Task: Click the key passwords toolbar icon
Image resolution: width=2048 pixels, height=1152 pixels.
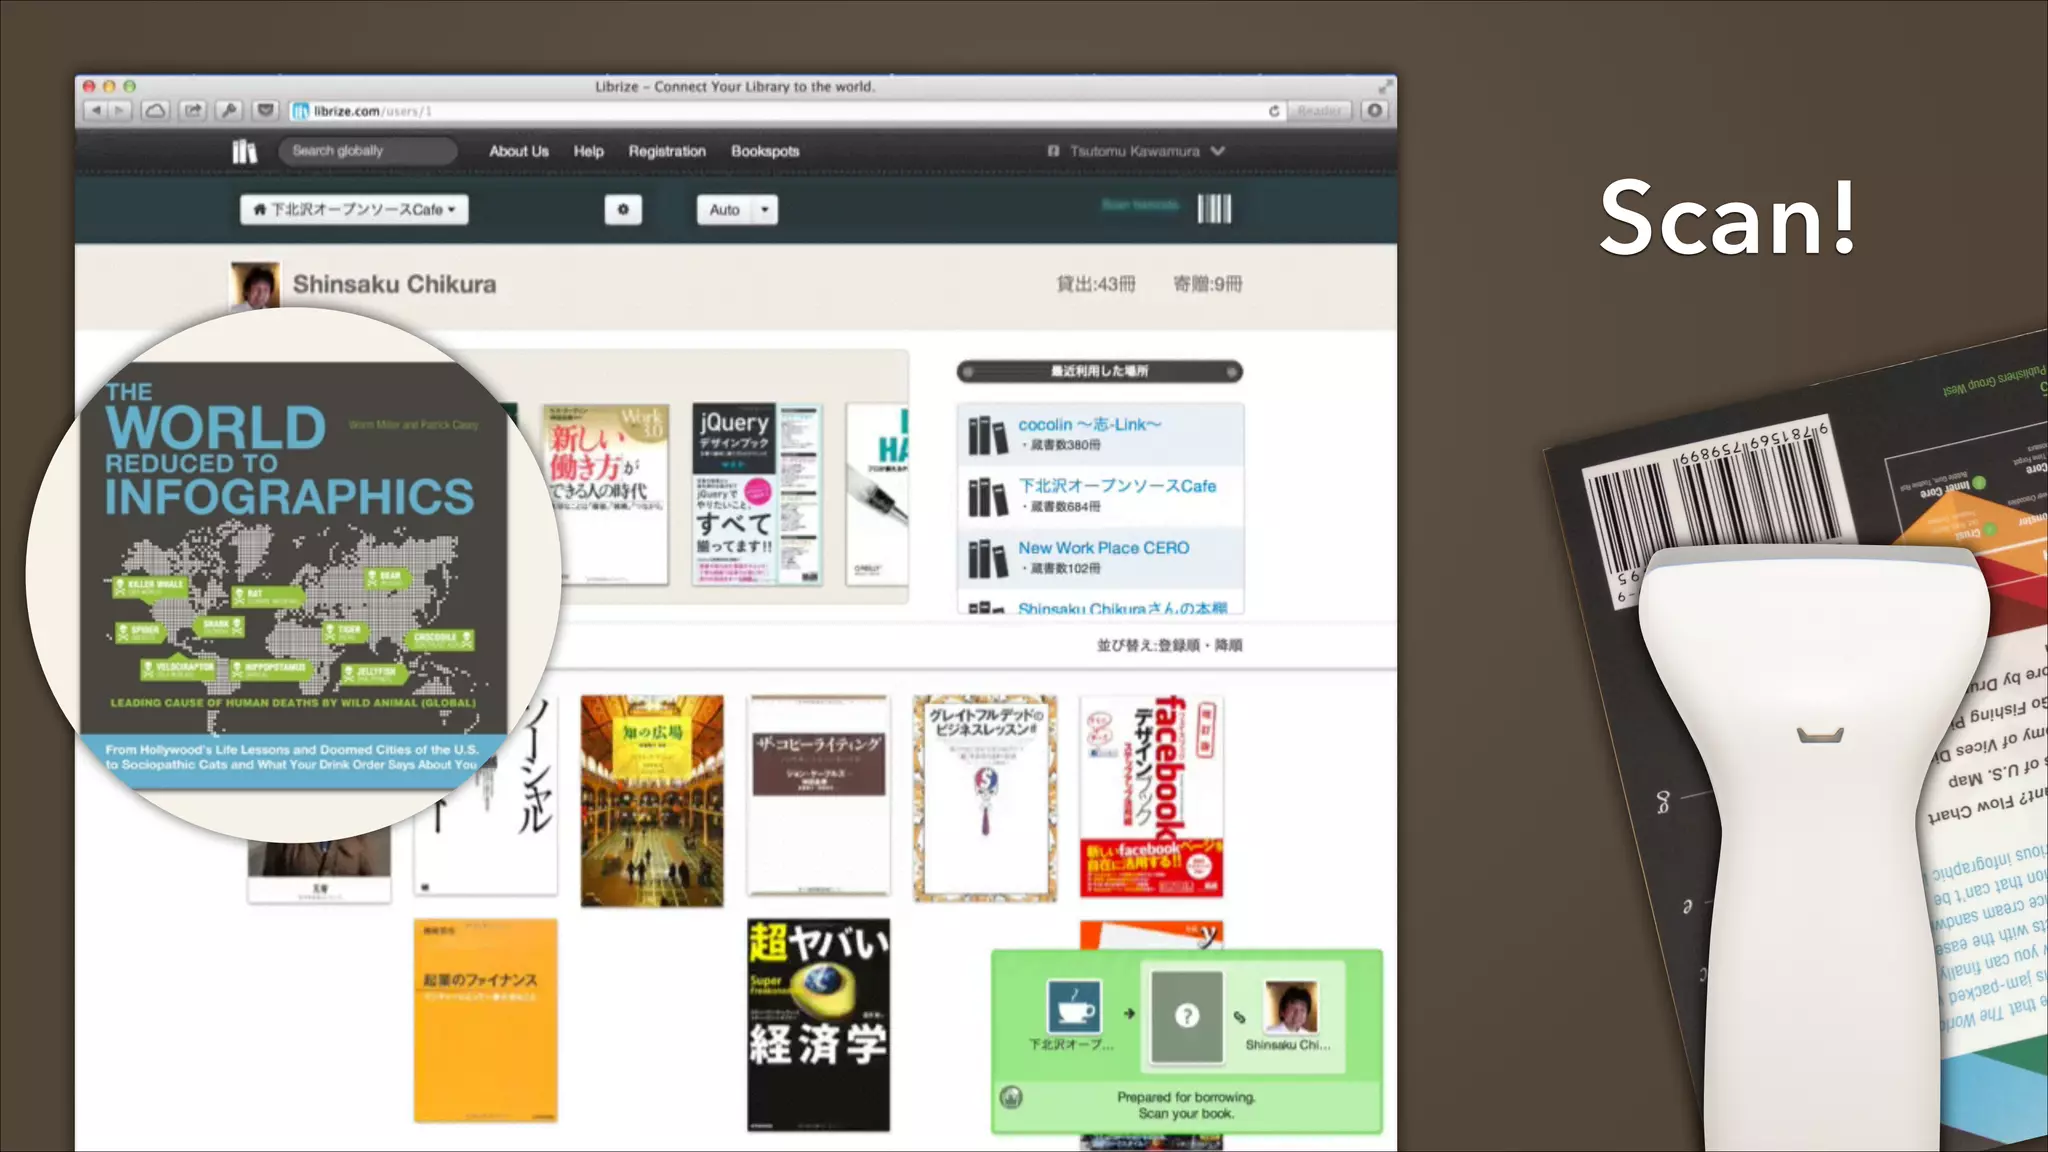Action: [229, 111]
